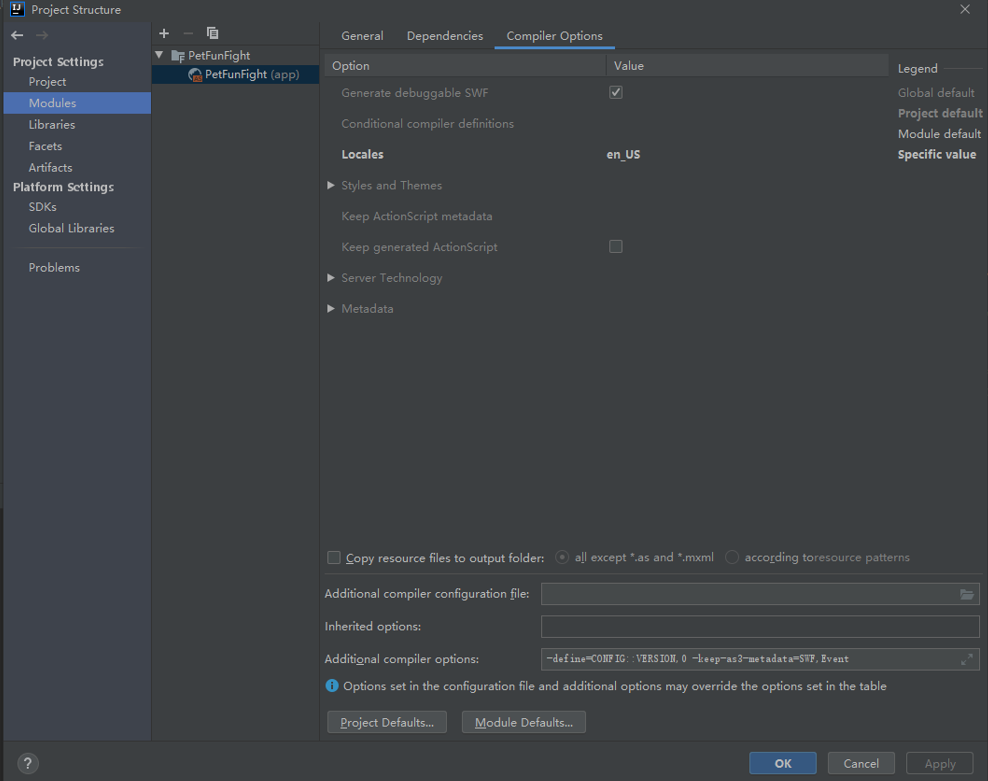Click the Inherited options field
This screenshot has width=988, height=781.
pyautogui.click(x=760, y=627)
